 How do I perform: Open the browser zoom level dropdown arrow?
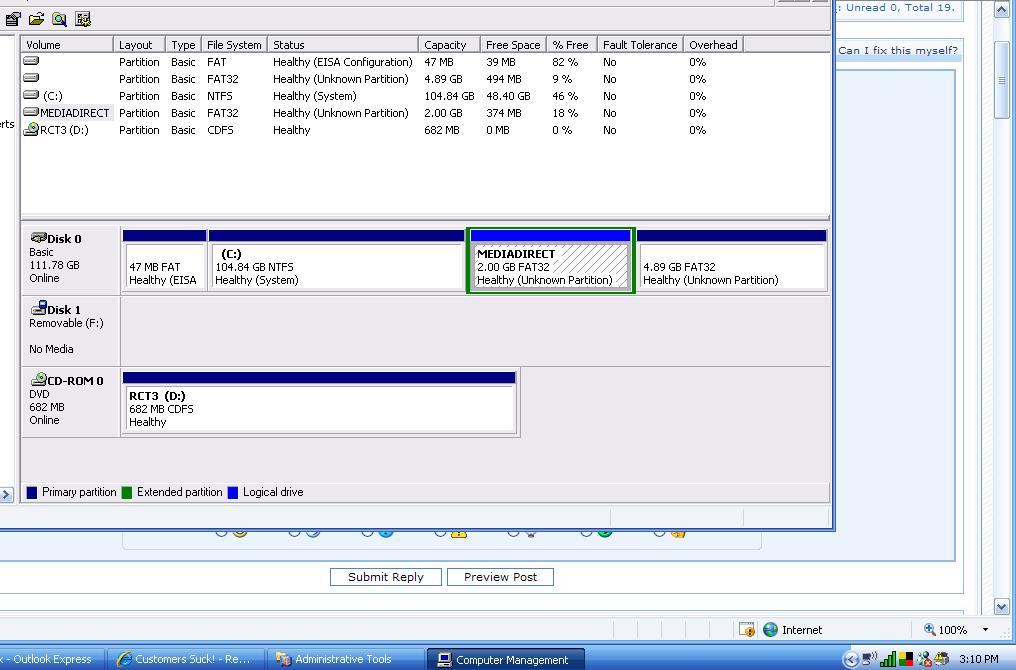[x=985, y=630]
